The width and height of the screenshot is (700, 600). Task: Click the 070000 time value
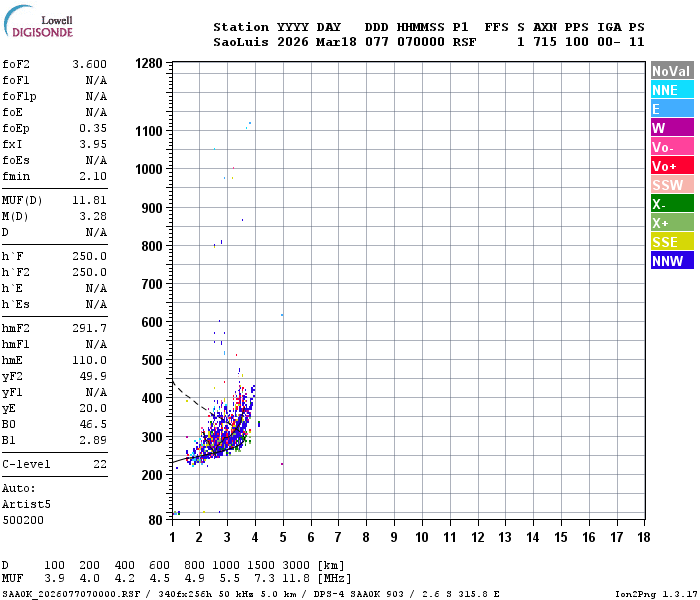[x=421, y=42]
